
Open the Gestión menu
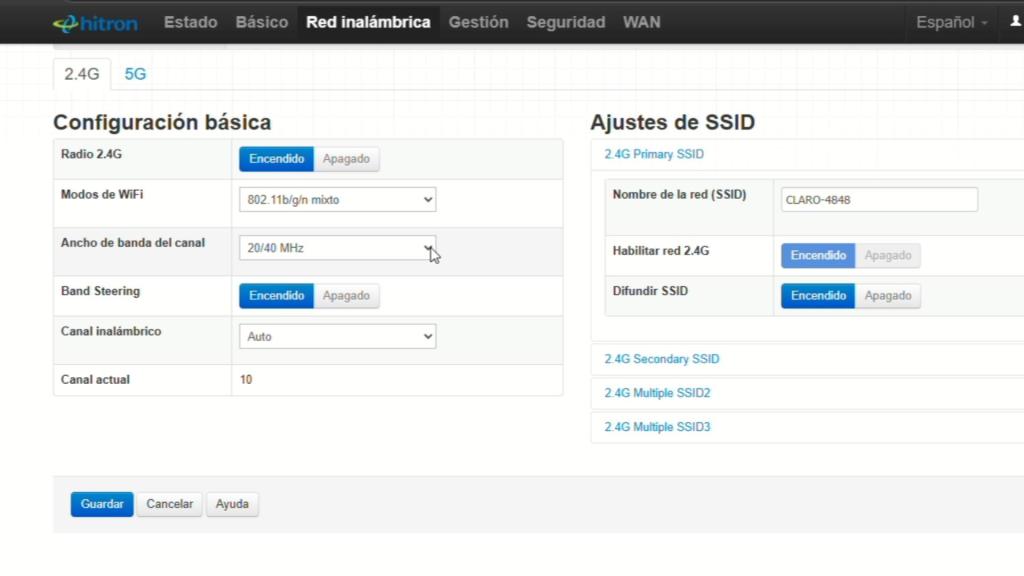(478, 22)
